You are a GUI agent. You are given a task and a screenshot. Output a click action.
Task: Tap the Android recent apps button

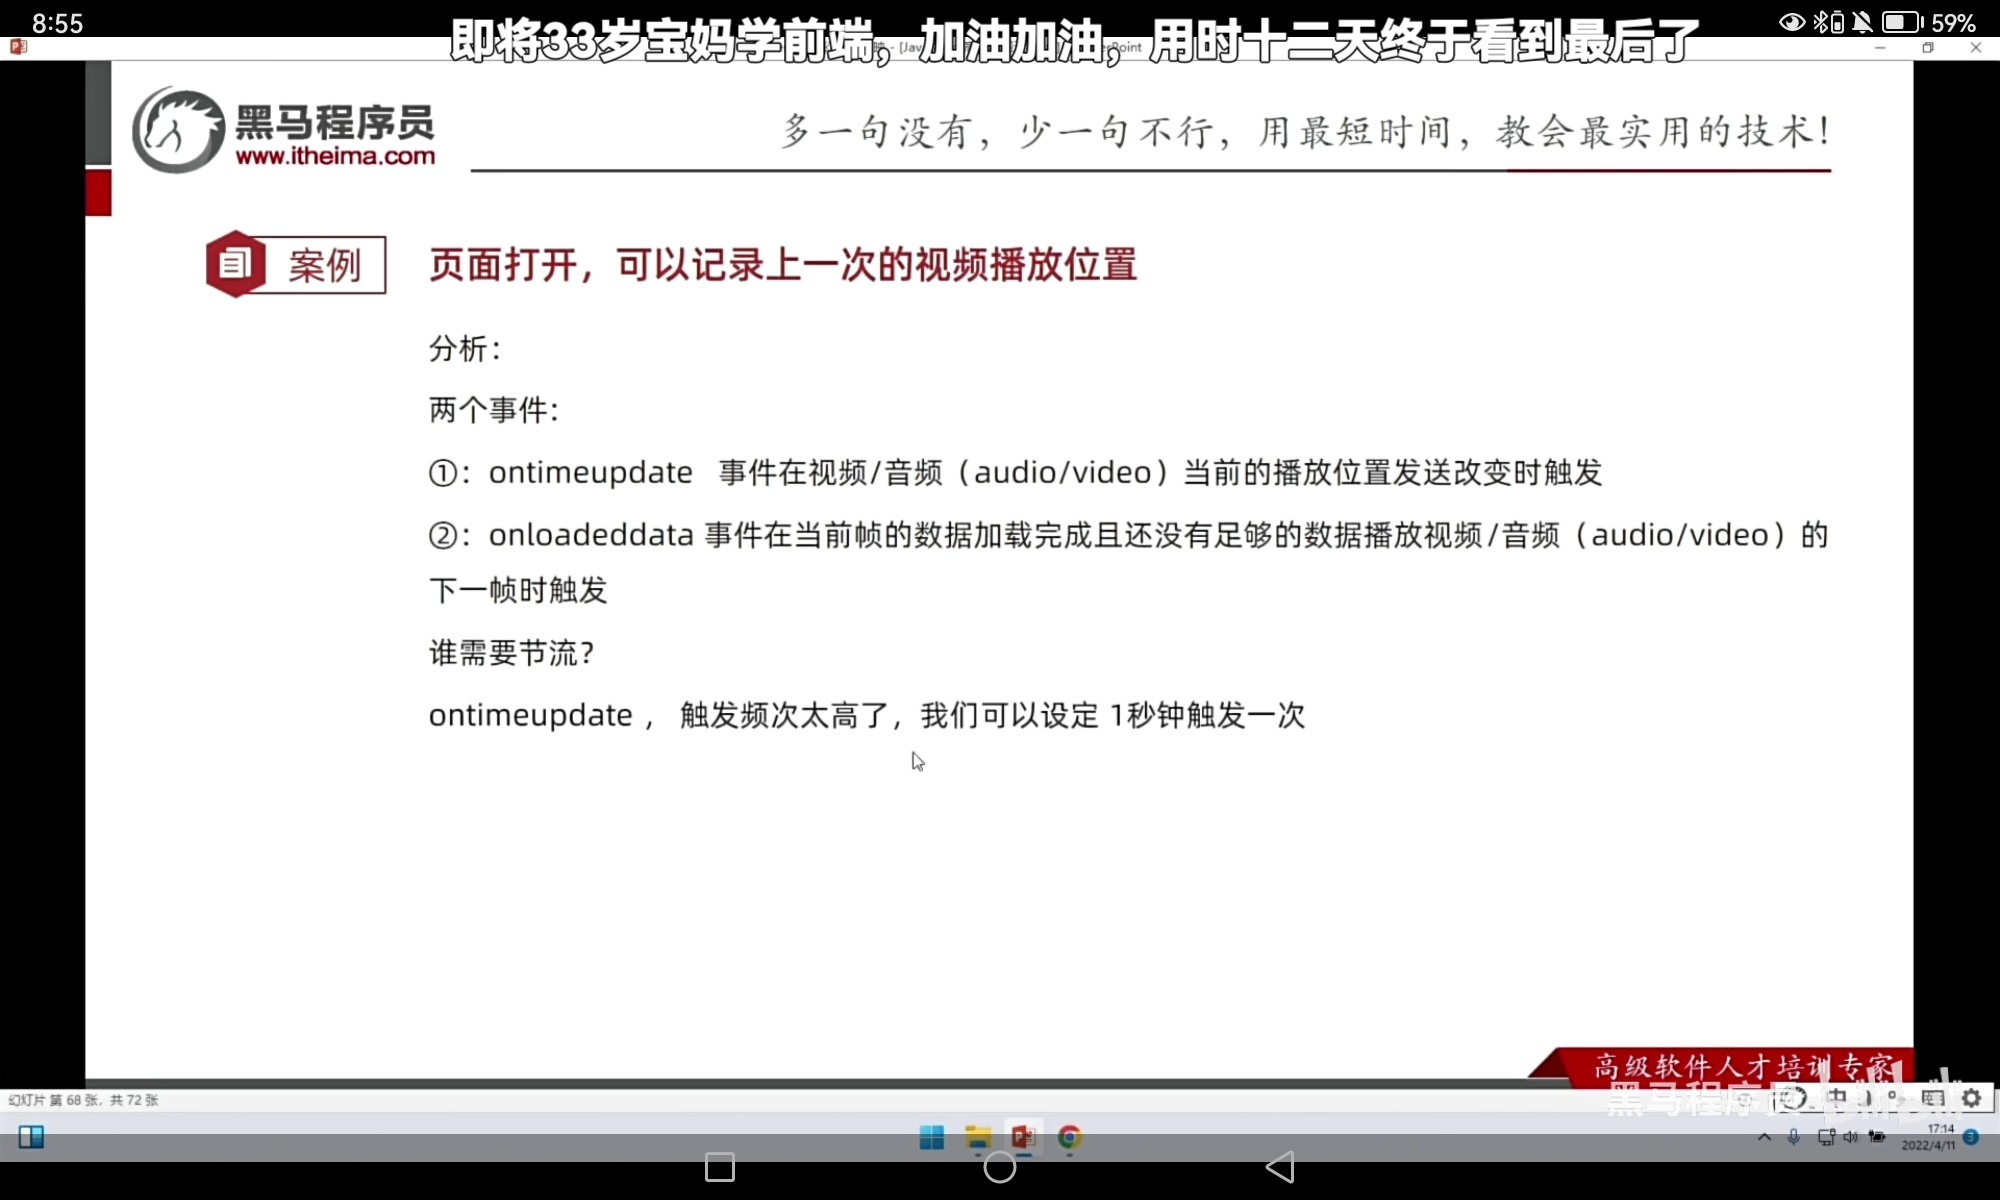coord(720,1167)
